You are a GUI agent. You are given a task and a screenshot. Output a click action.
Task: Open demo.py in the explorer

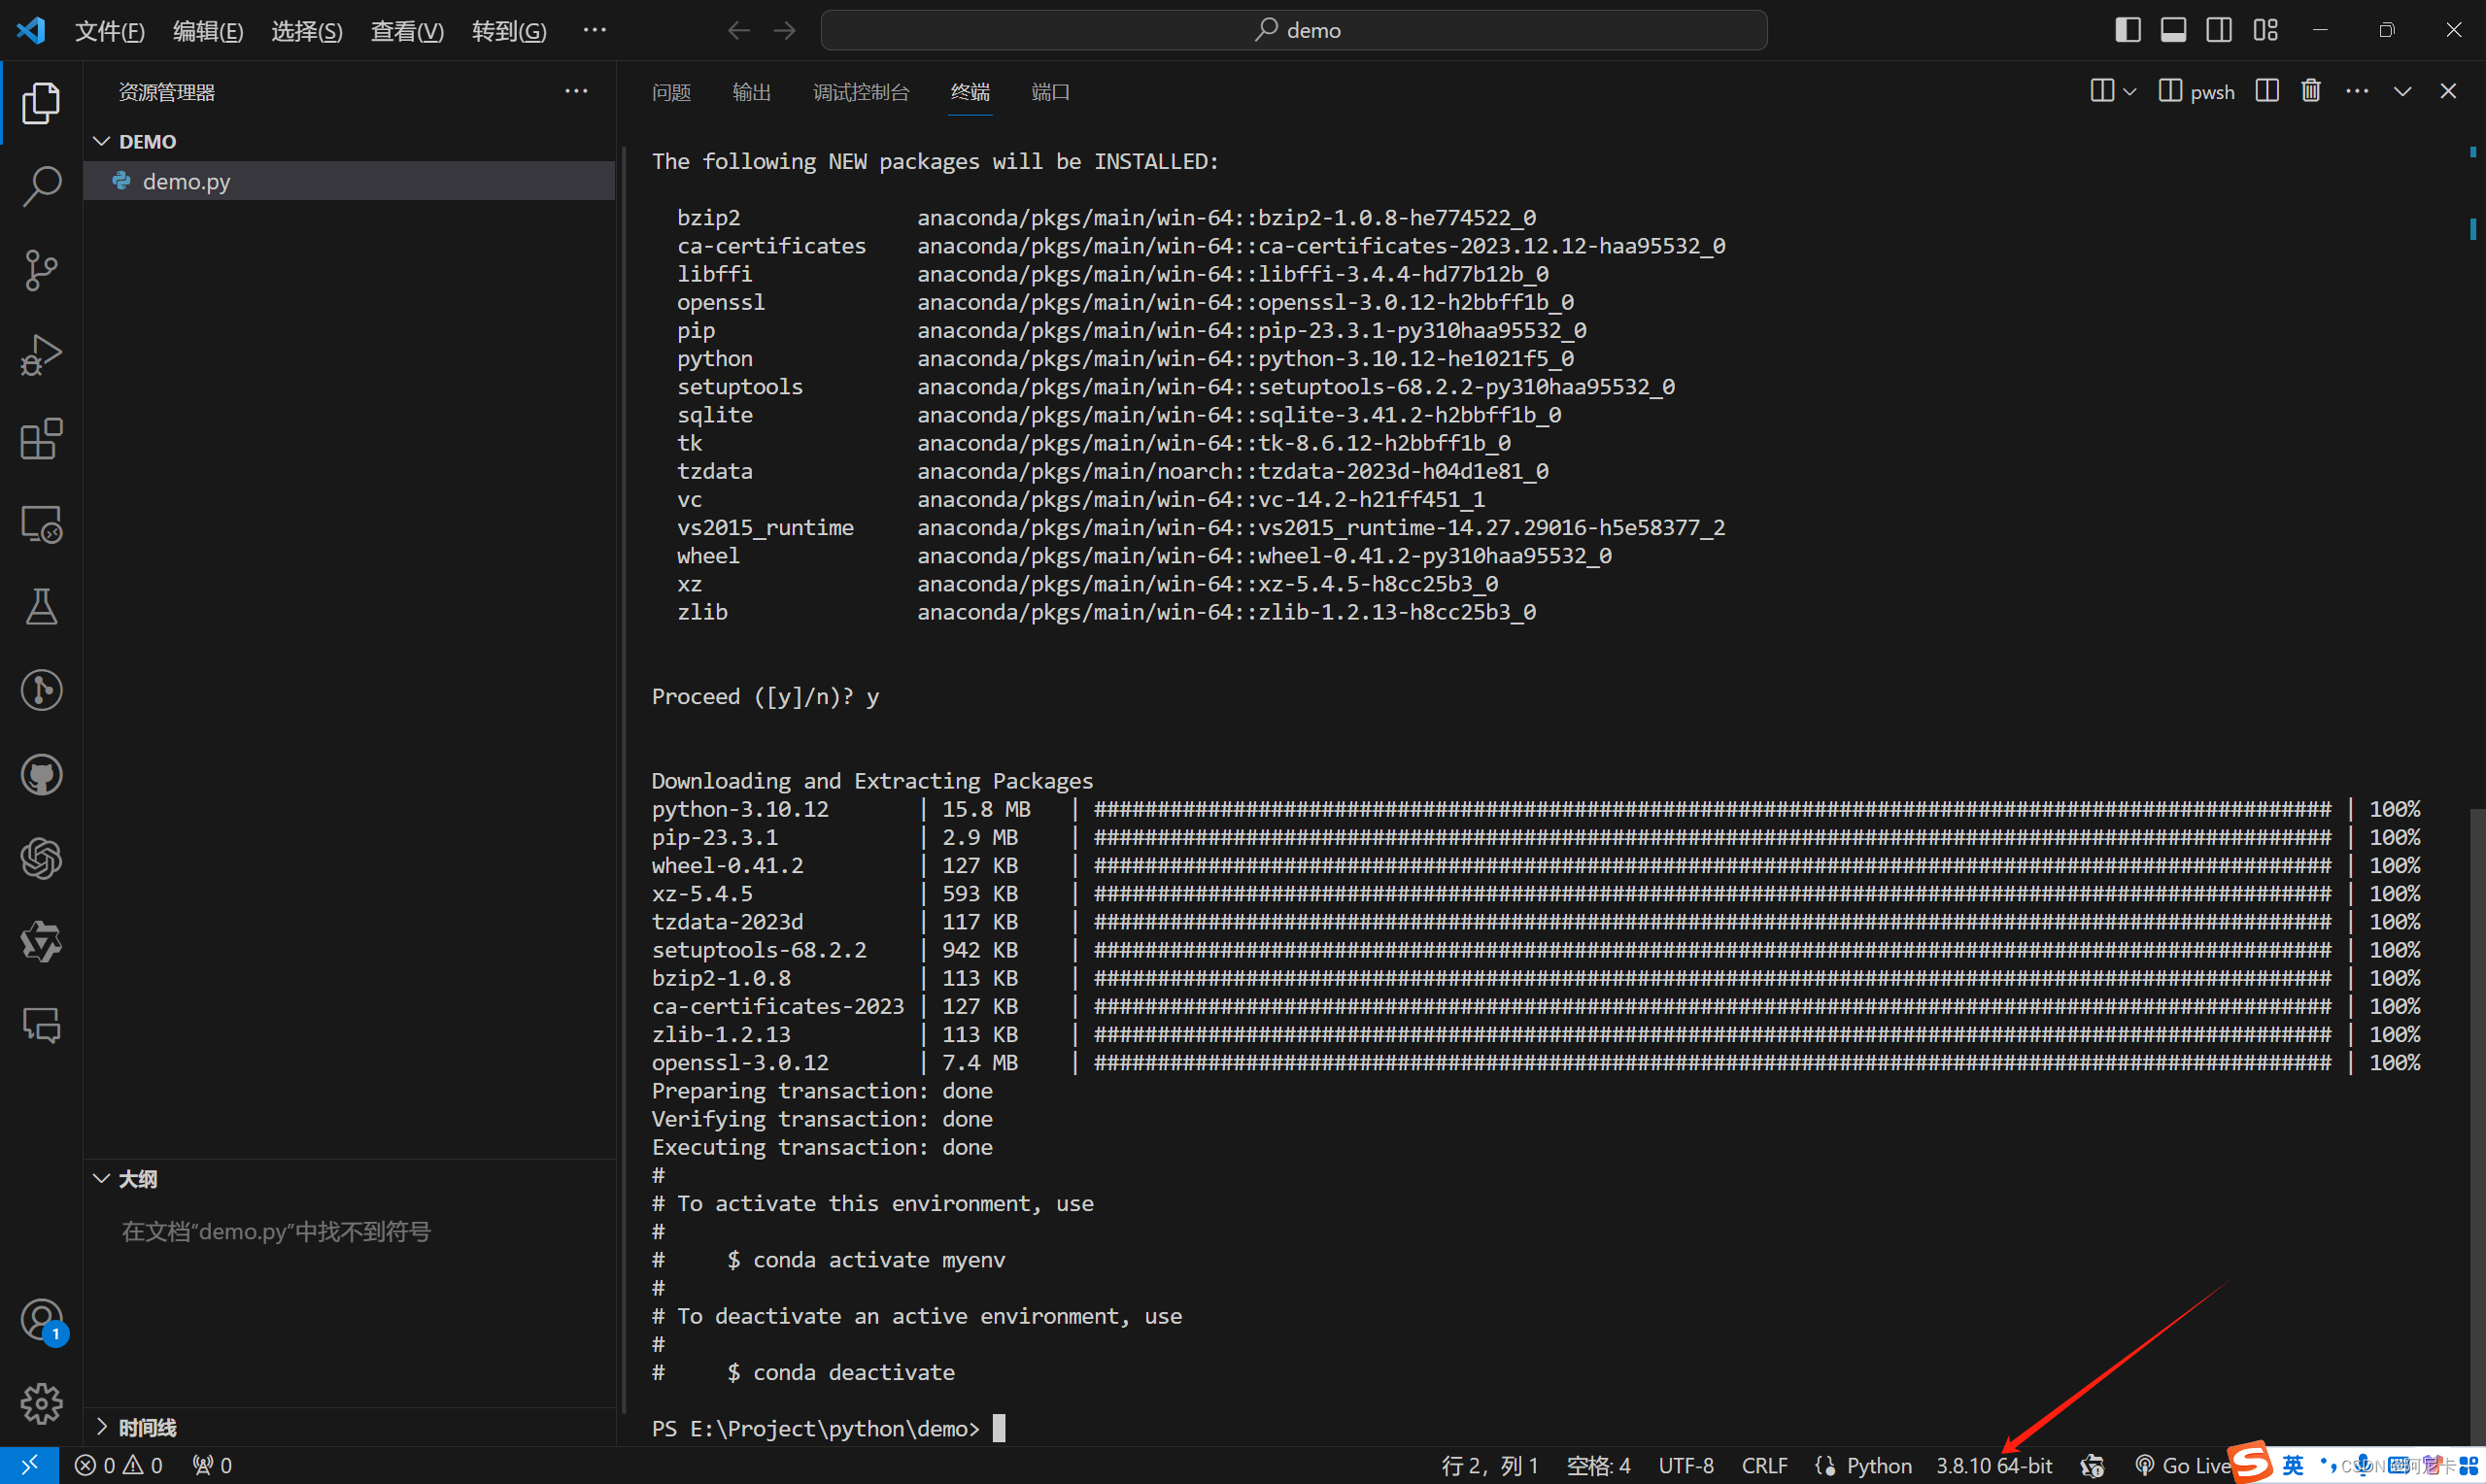click(349, 181)
